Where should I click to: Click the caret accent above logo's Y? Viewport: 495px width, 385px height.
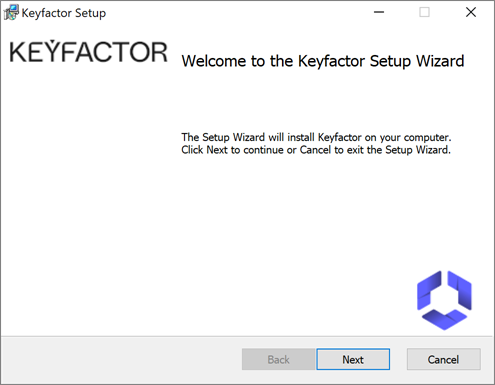(x=52, y=42)
